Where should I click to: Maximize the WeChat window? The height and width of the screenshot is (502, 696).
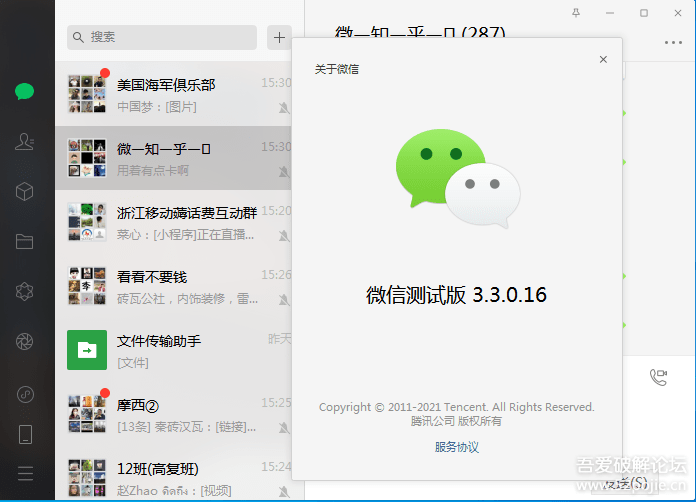pyautogui.click(x=644, y=13)
